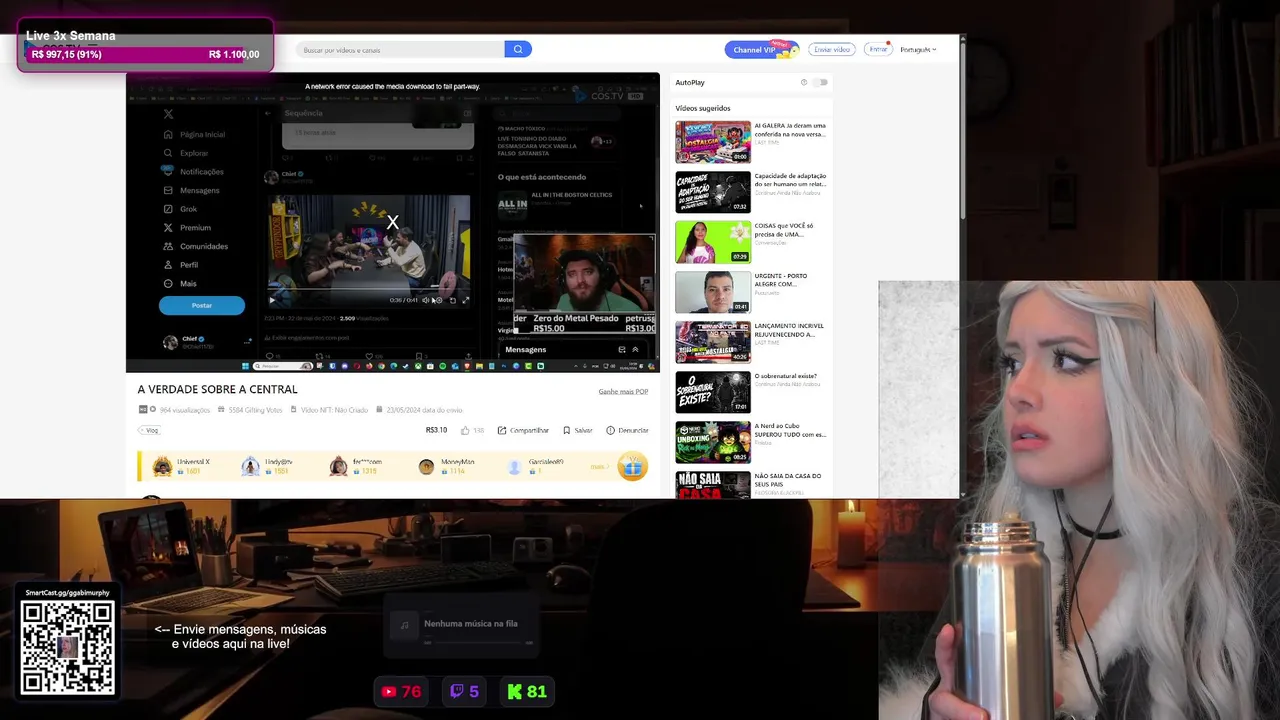Click the MoneyMan gifter avatar

(426, 466)
